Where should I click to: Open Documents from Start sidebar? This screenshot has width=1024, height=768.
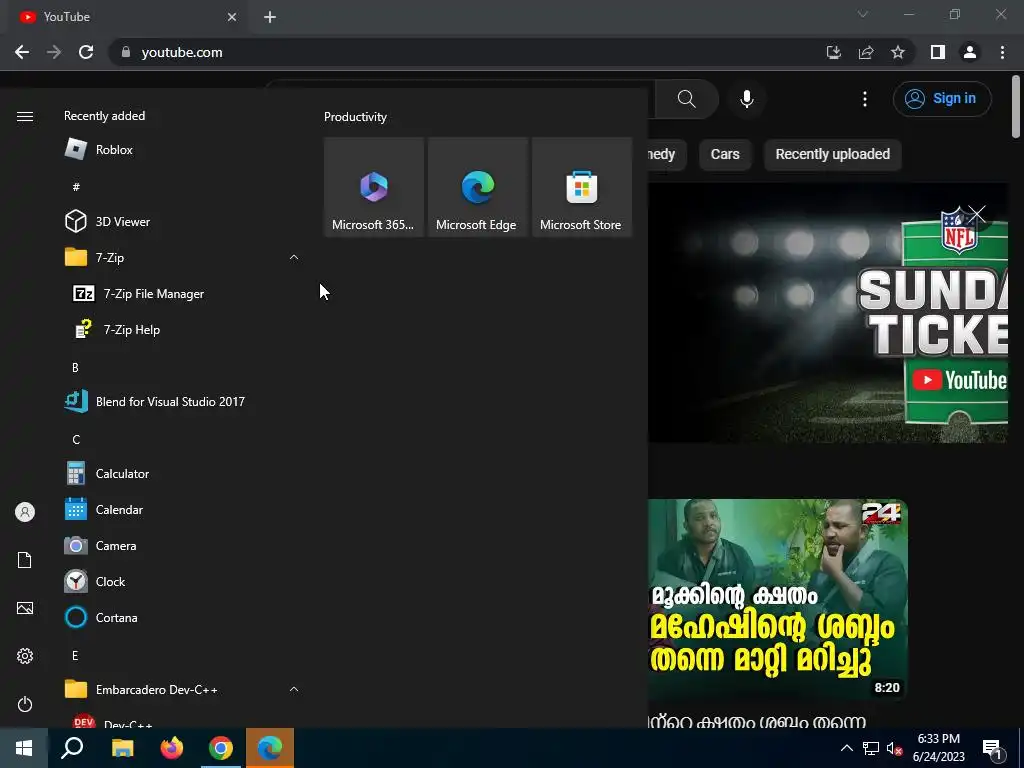(25, 560)
